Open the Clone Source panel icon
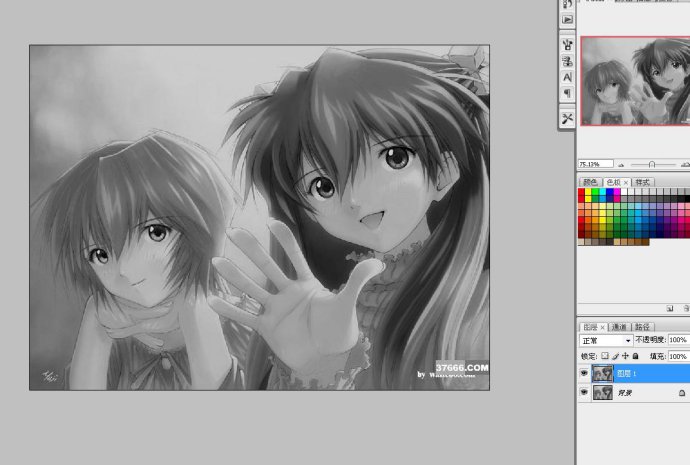 [x=567, y=61]
